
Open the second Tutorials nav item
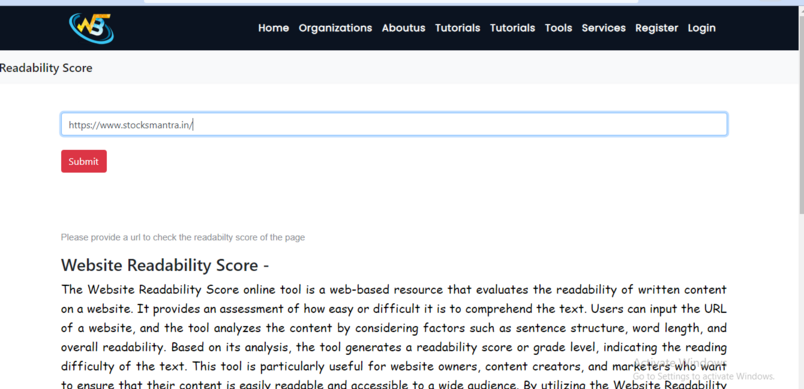512,28
